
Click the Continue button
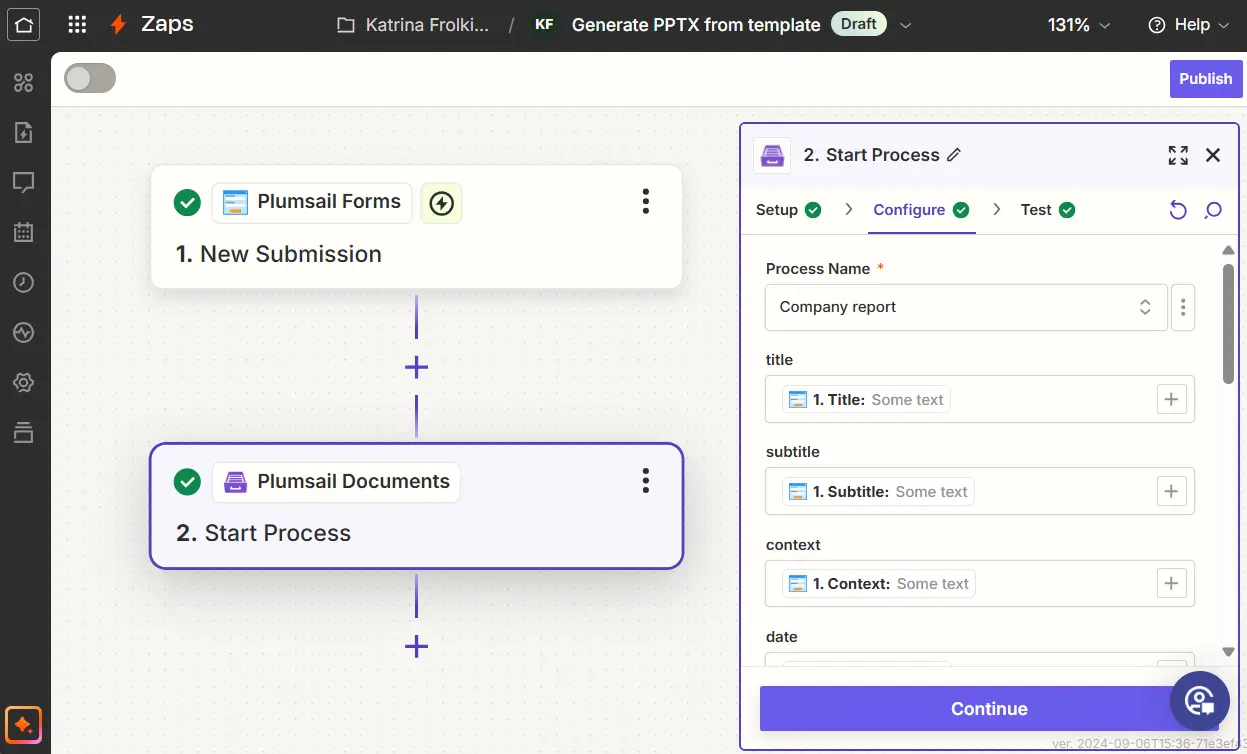(x=989, y=709)
